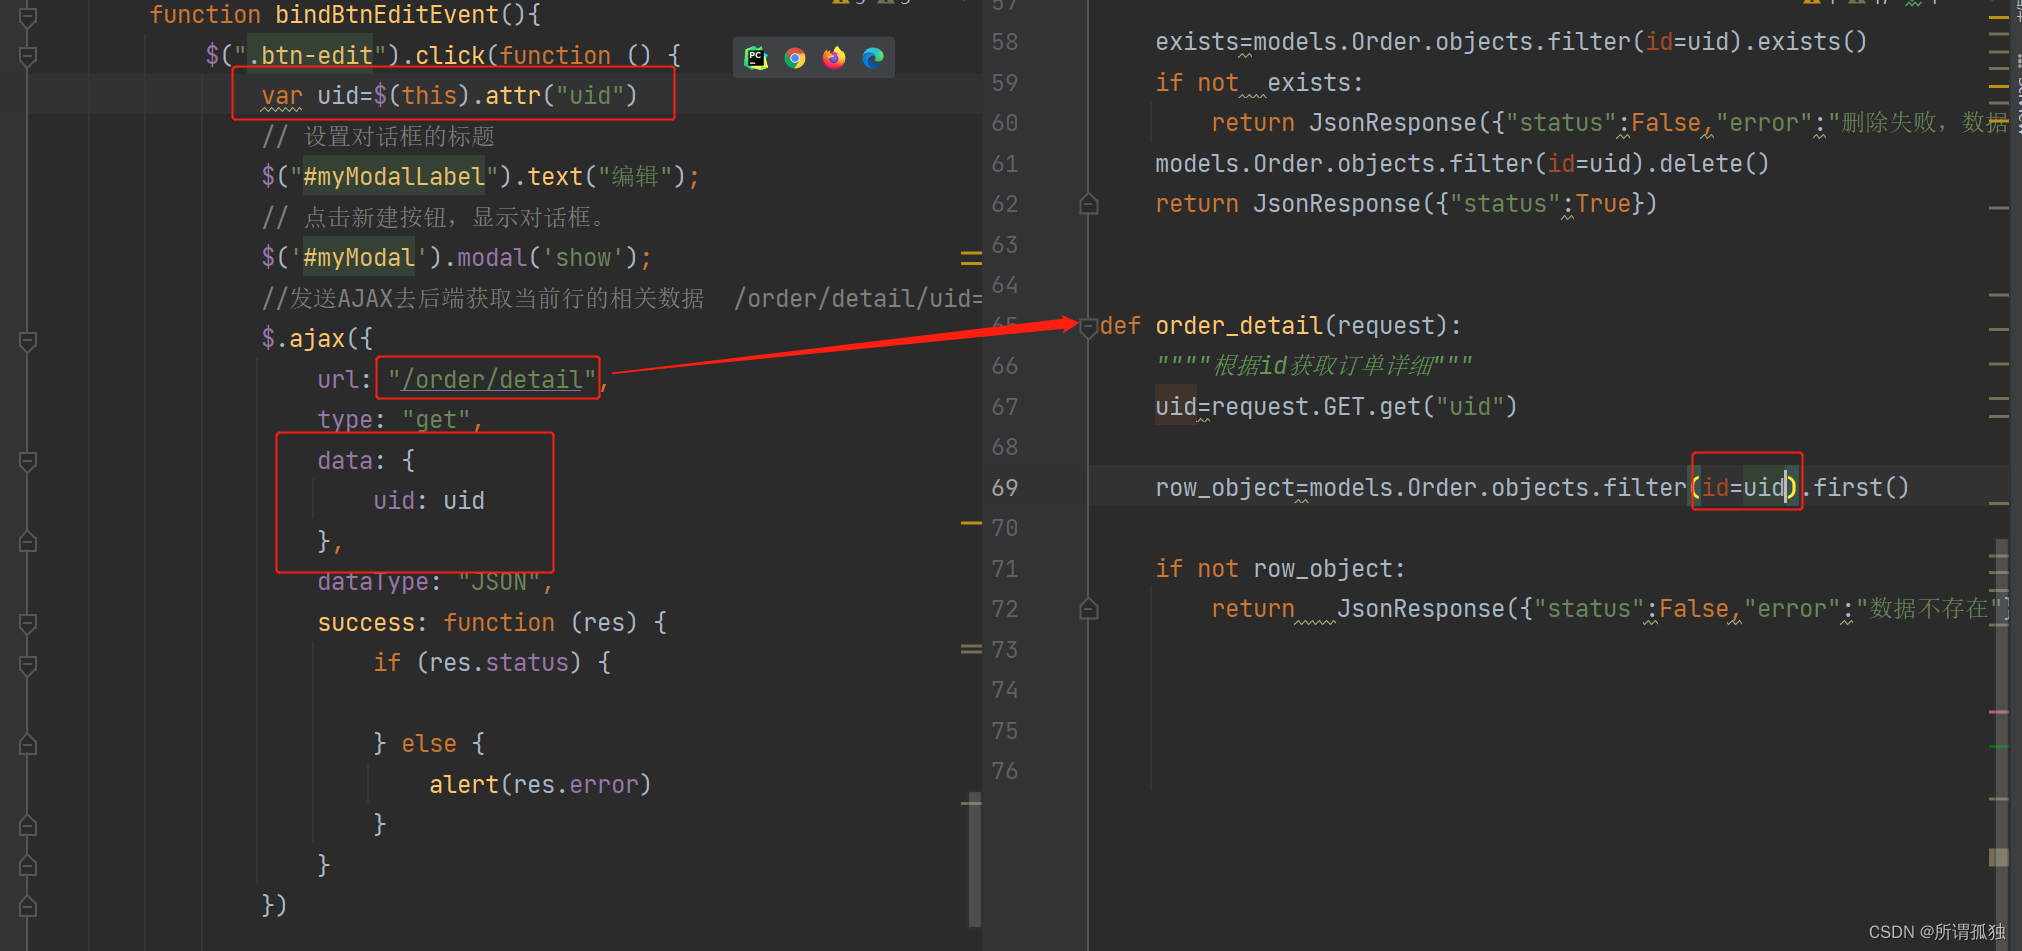Screen dimensions: 2022x951
Task: Click fold end marker beside final })
Action: [28, 906]
